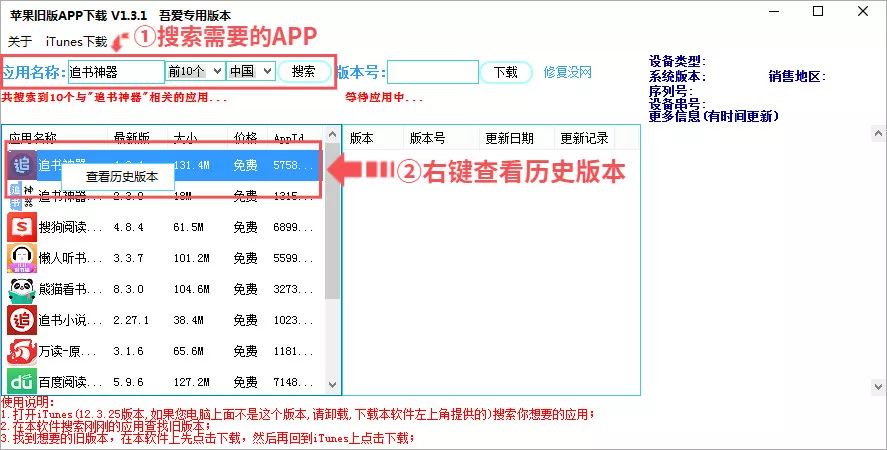Maximize the application window
The image size is (887, 450).
click(x=818, y=11)
